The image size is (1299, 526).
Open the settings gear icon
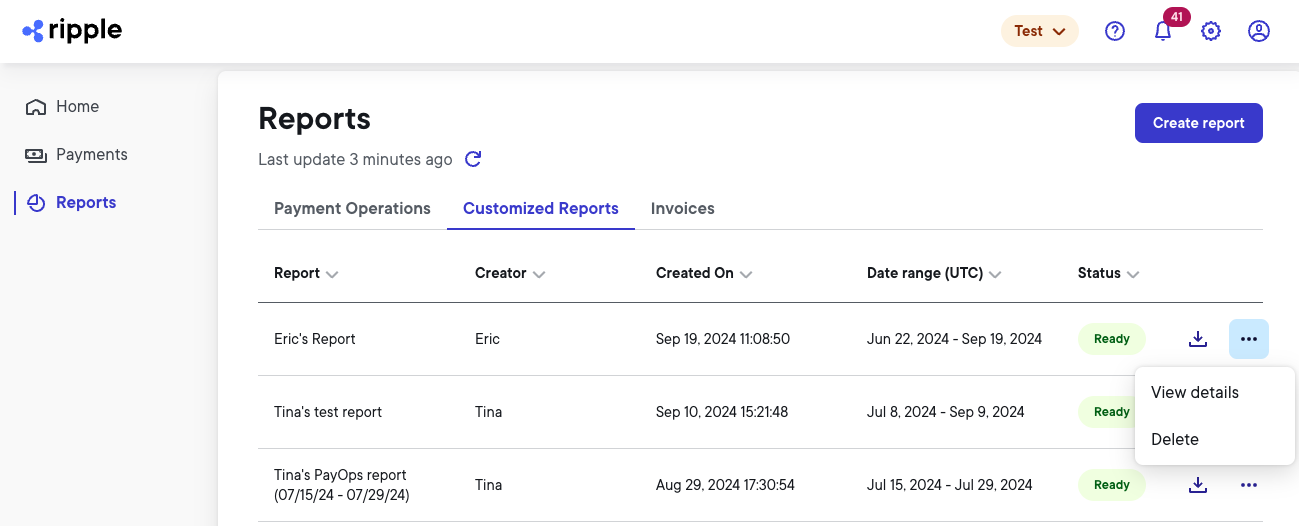(x=1211, y=31)
